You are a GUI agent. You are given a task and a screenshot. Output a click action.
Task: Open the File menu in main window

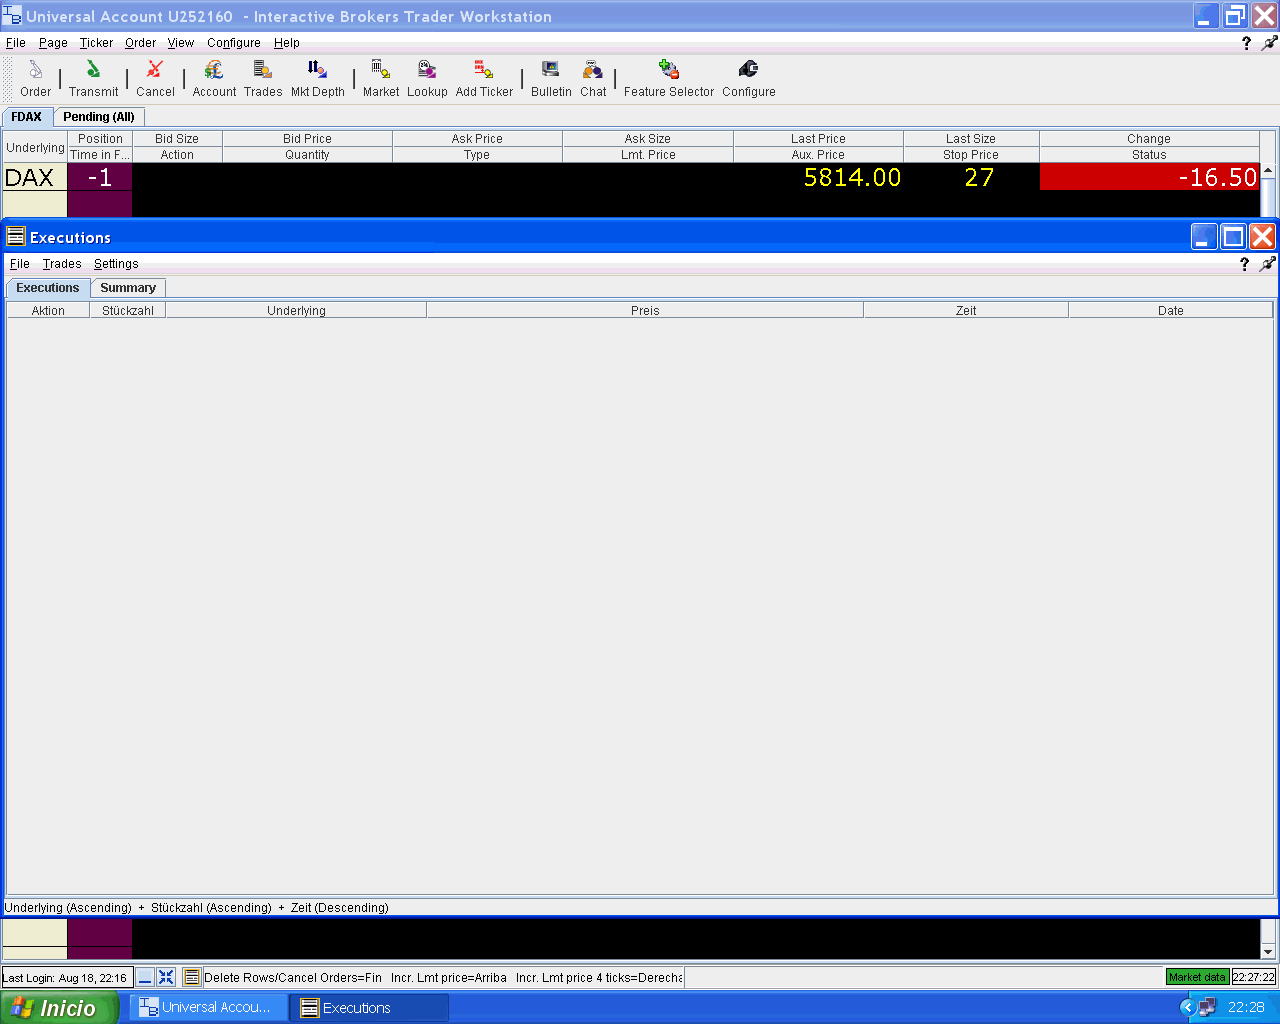pos(16,43)
